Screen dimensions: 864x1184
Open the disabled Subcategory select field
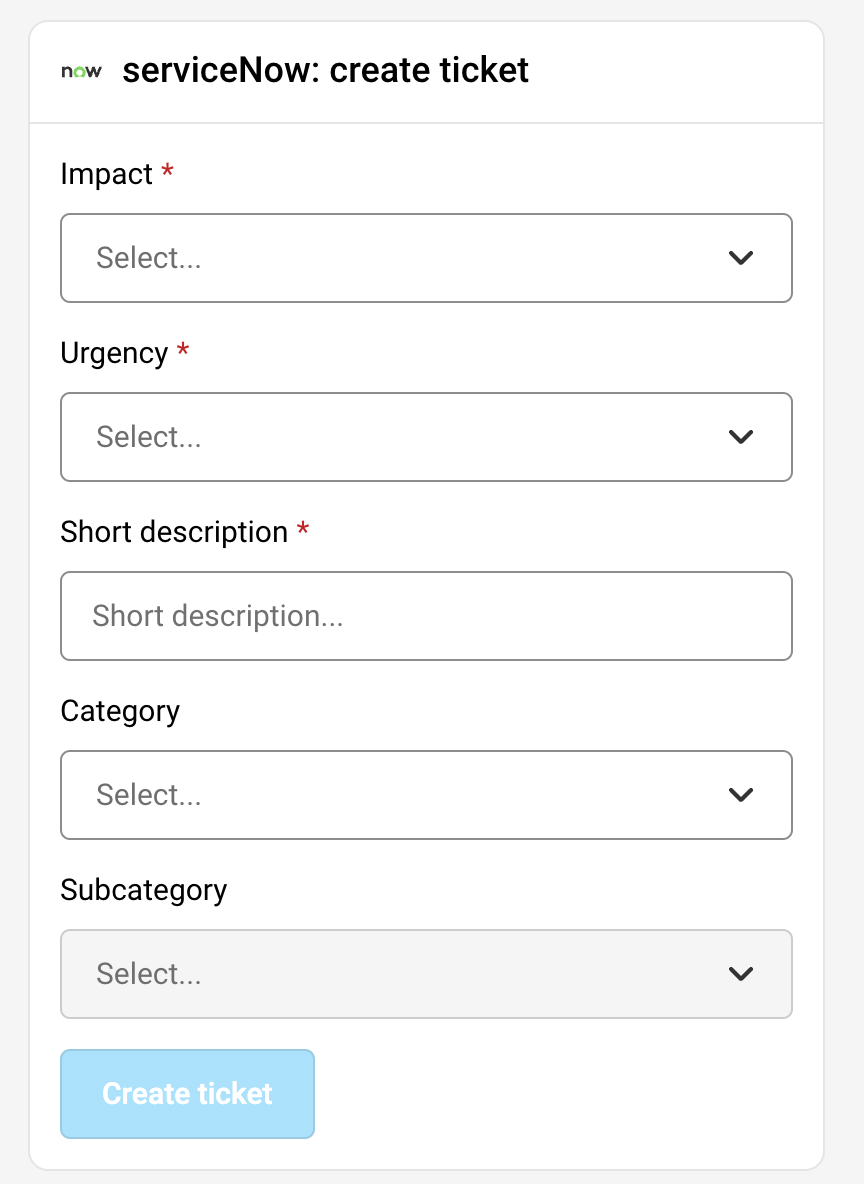point(400,974)
